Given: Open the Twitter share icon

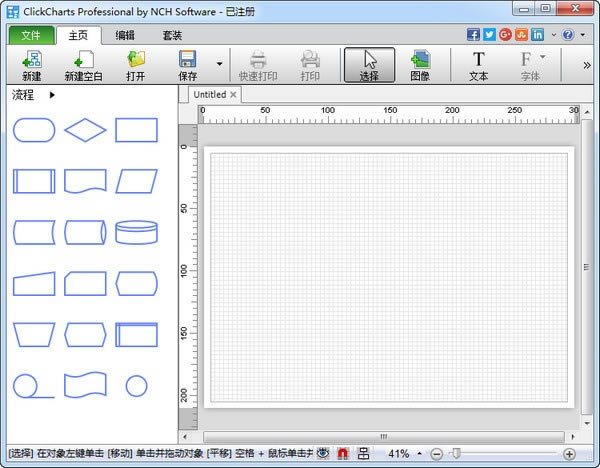Looking at the screenshot, I should point(489,35).
